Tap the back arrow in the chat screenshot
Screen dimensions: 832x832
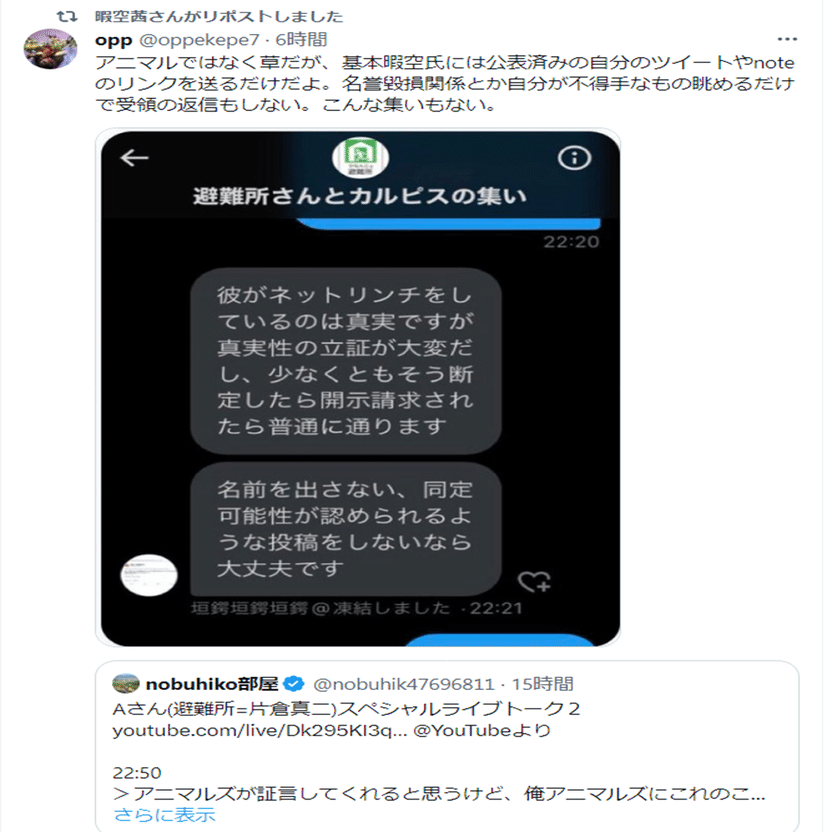pos(134,158)
